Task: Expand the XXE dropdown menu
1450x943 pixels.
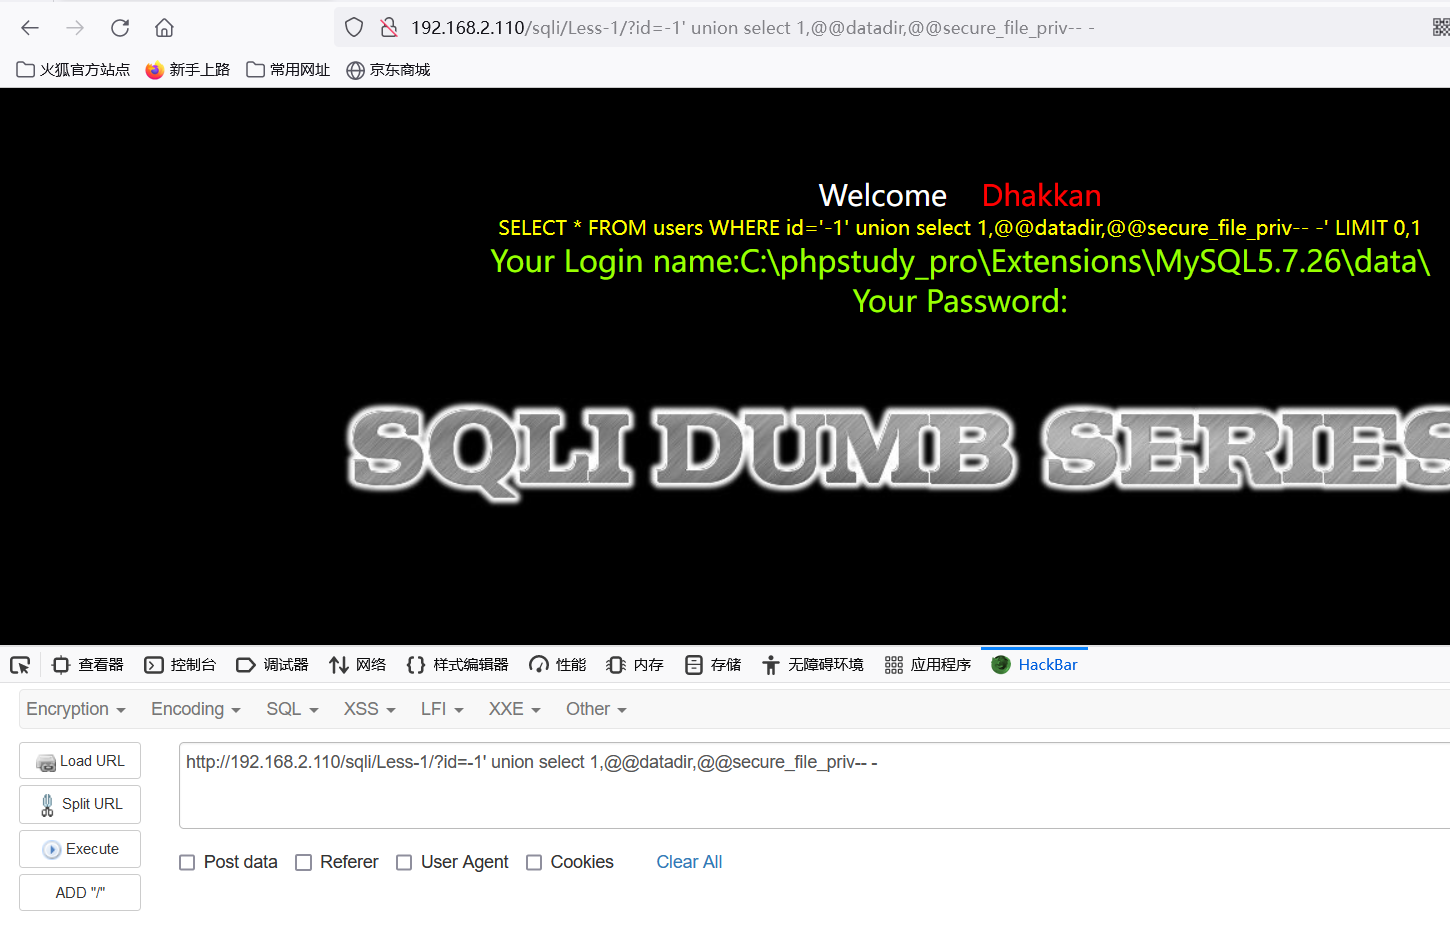Action: coord(515,709)
